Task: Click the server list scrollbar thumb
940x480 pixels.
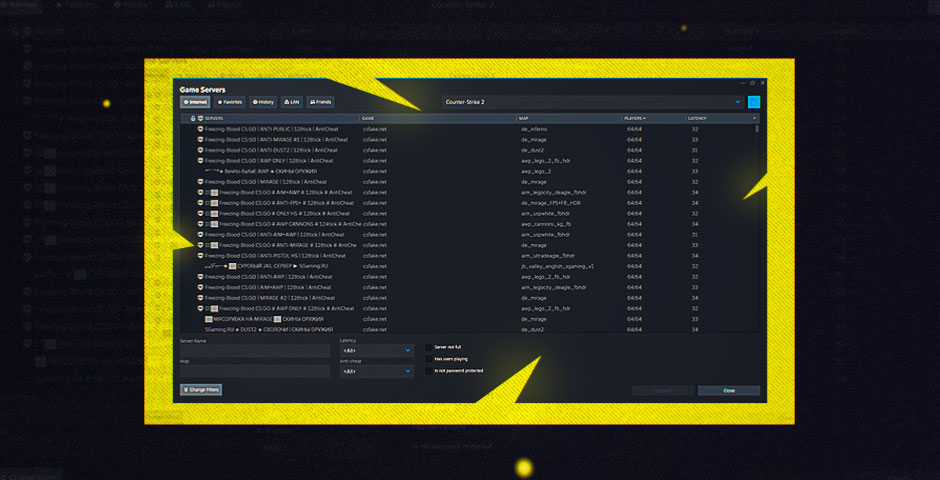Action: 756,128
